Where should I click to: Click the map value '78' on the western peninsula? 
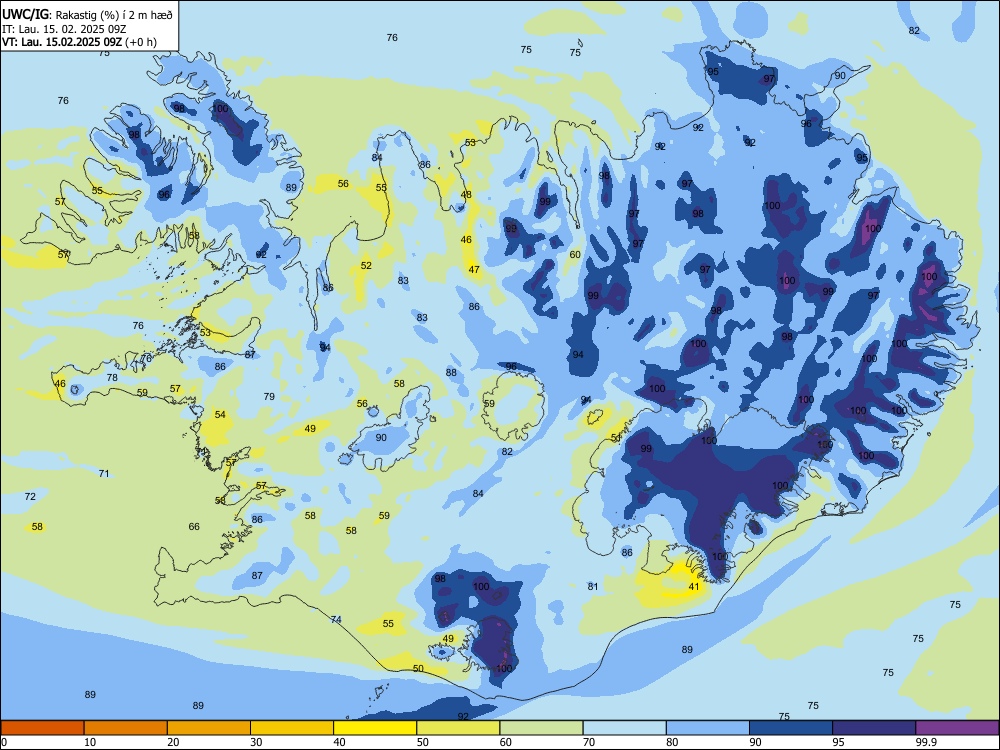pos(112,378)
